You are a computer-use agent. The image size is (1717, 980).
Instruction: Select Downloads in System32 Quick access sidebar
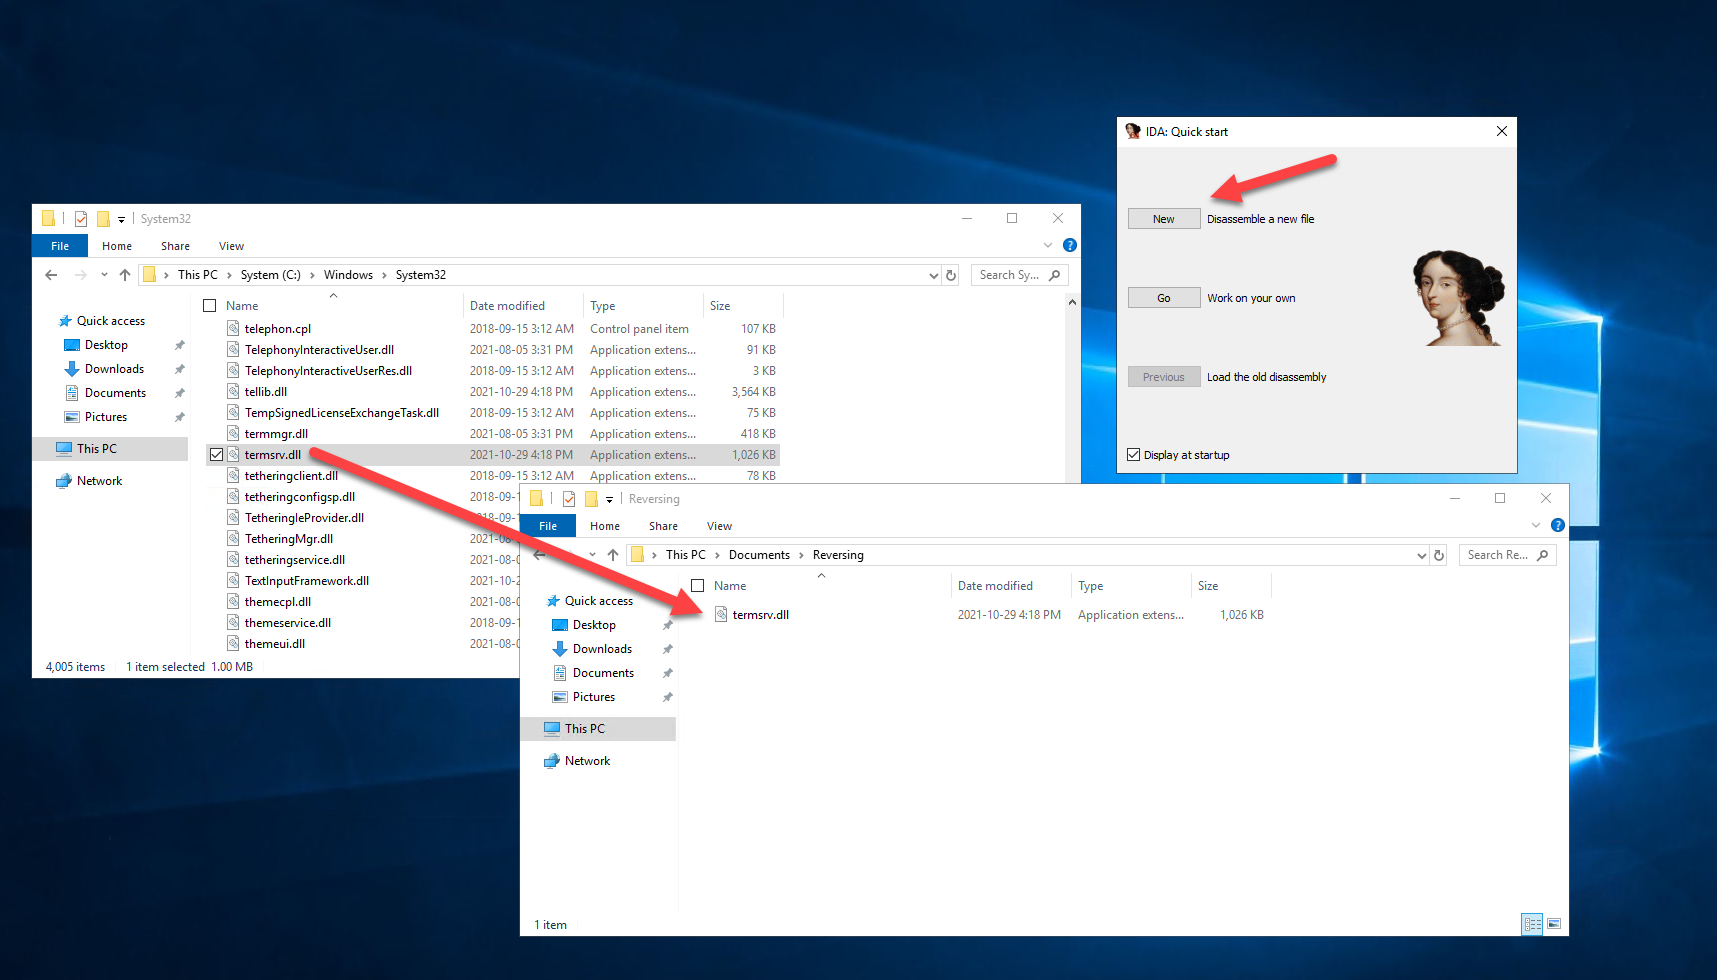tap(114, 369)
